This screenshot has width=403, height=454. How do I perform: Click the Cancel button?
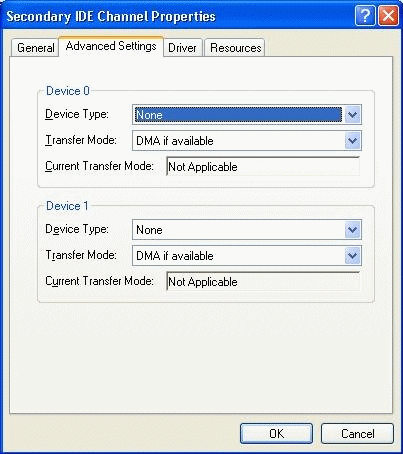click(357, 434)
